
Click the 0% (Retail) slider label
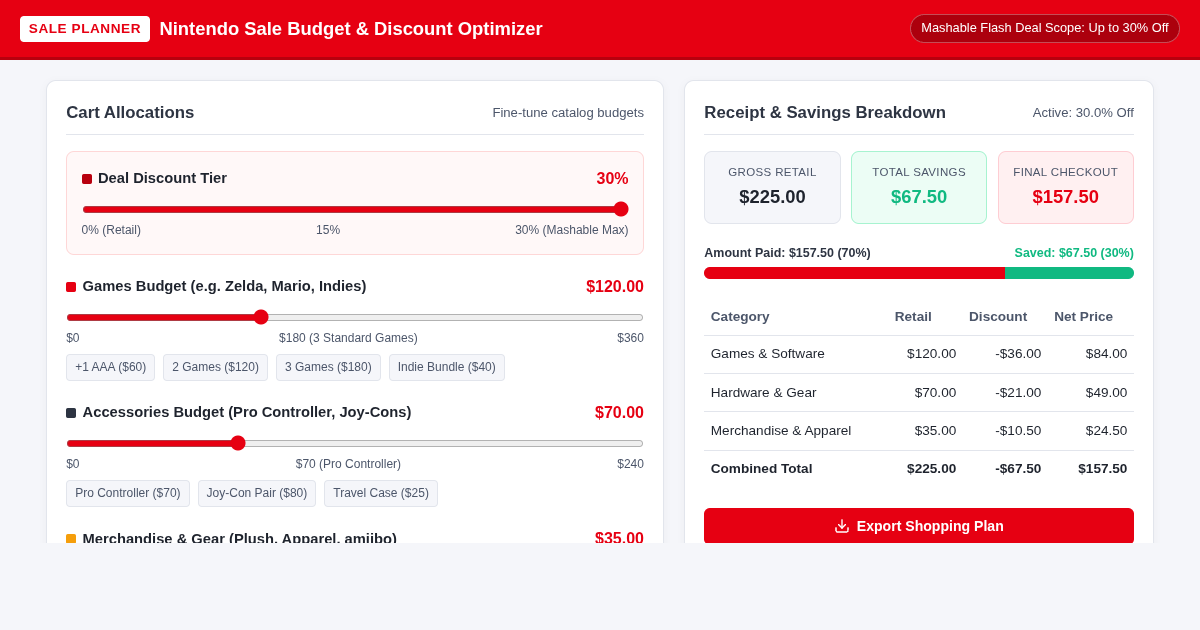pyautogui.click(x=111, y=230)
